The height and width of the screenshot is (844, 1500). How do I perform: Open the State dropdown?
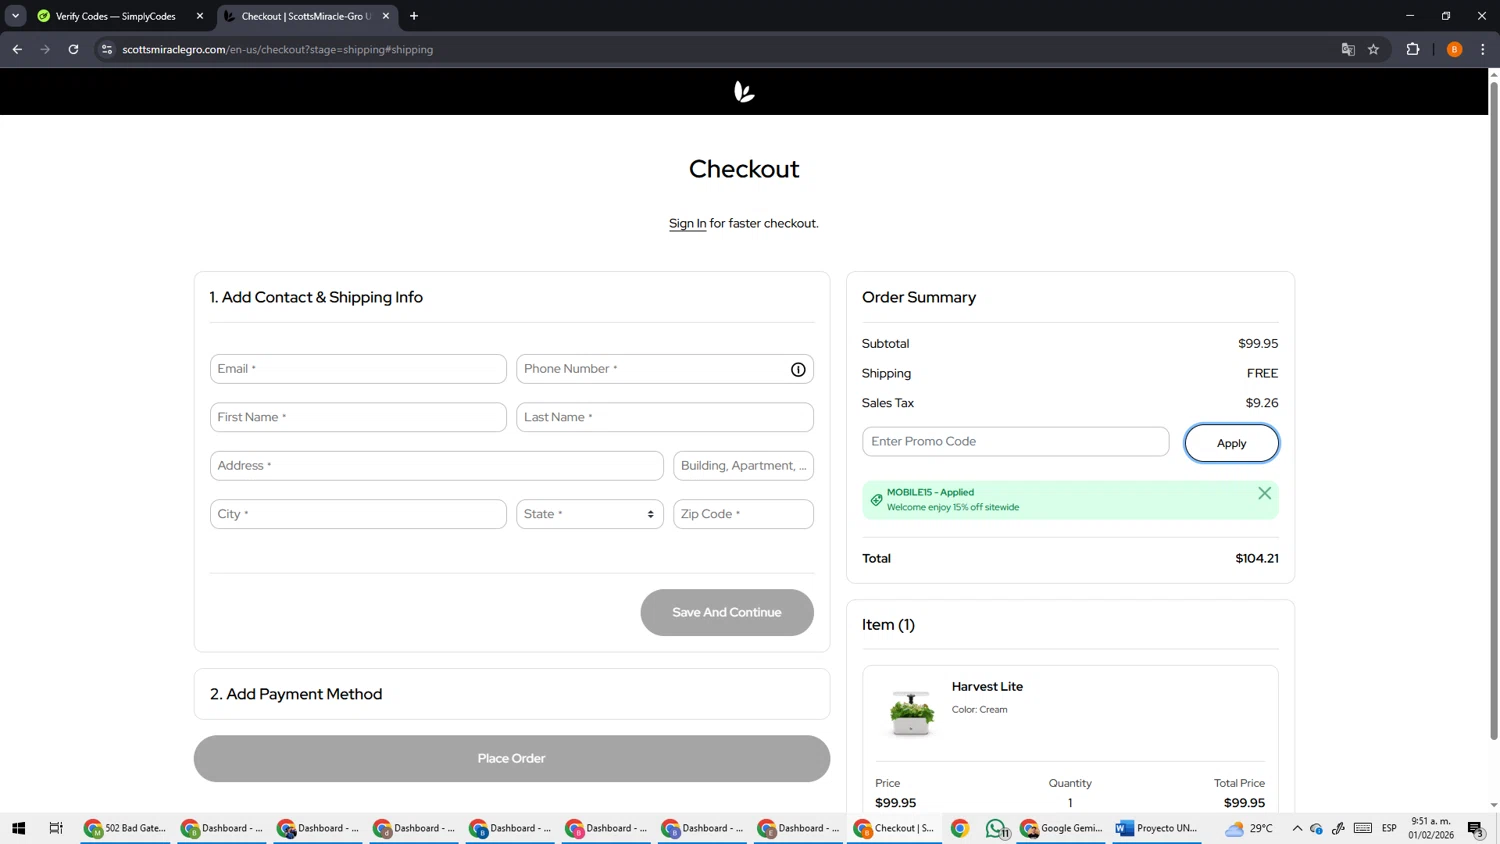[x=589, y=514]
